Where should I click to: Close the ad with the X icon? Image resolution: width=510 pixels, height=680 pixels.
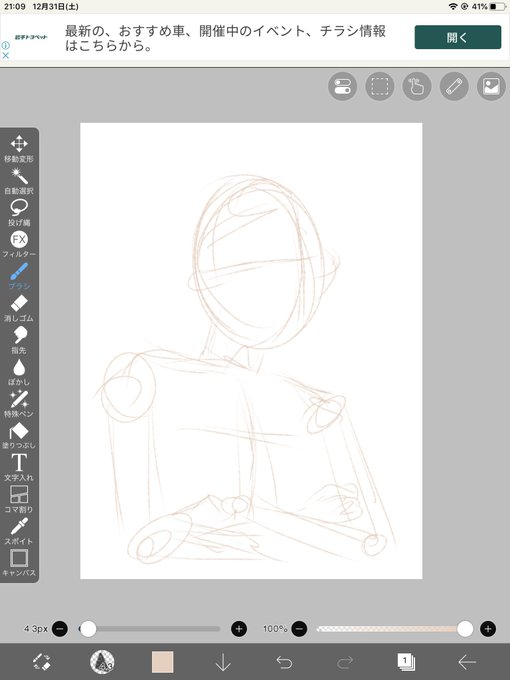click(x=5, y=56)
